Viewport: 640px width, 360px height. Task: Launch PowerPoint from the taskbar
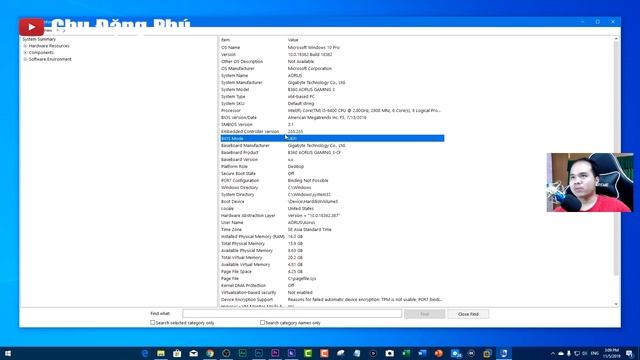(x=438, y=353)
